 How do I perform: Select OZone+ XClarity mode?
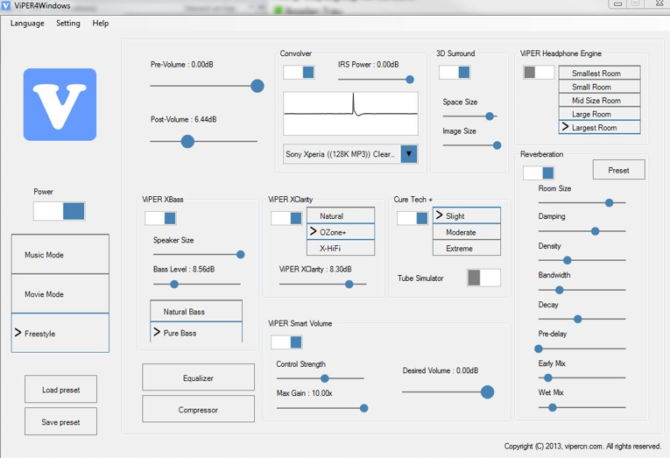[341, 232]
